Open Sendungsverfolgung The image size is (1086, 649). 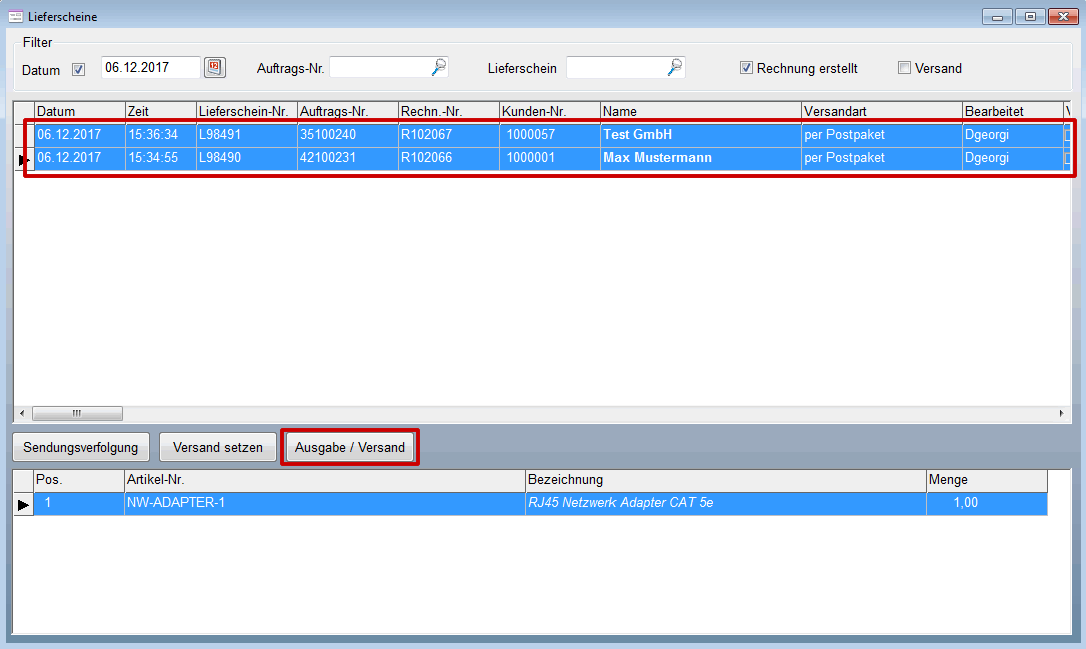coord(80,447)
